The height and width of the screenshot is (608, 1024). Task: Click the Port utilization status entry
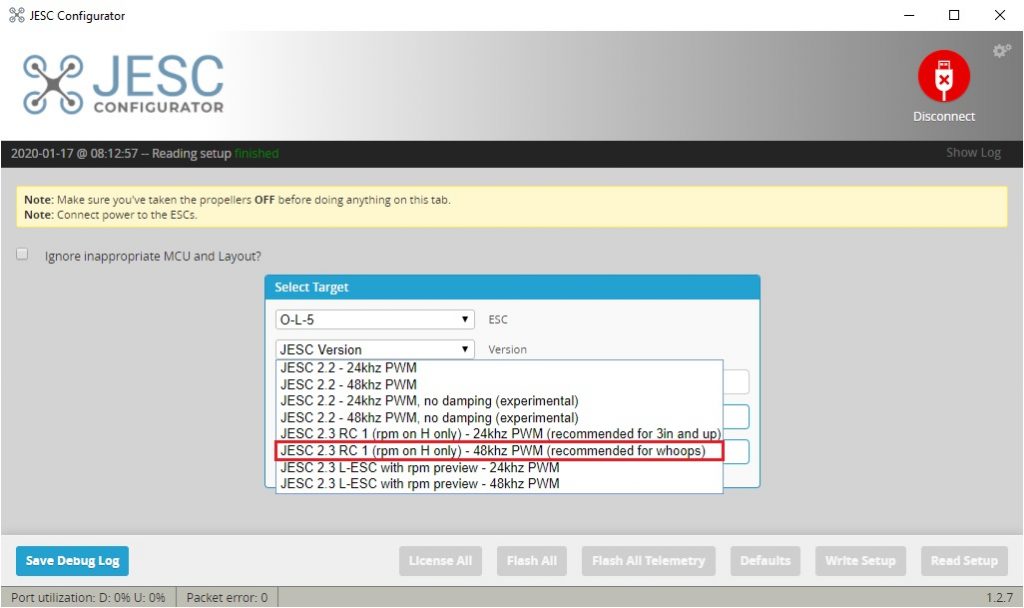88,598
